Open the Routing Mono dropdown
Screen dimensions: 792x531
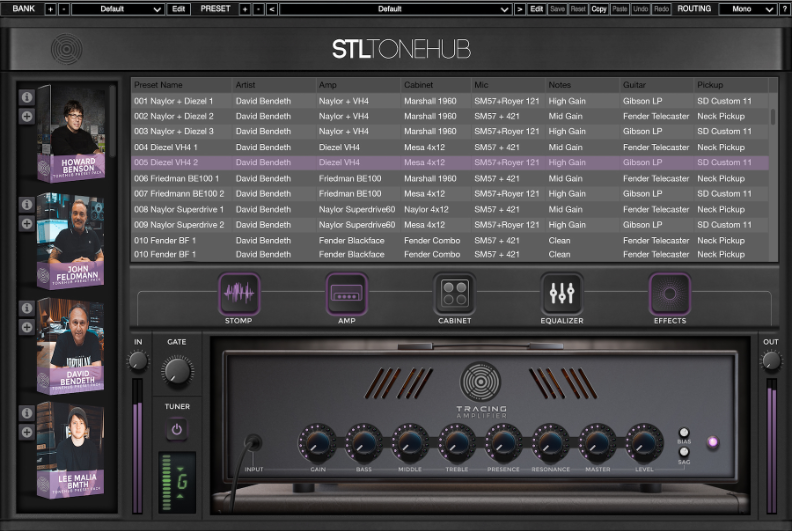748,9
